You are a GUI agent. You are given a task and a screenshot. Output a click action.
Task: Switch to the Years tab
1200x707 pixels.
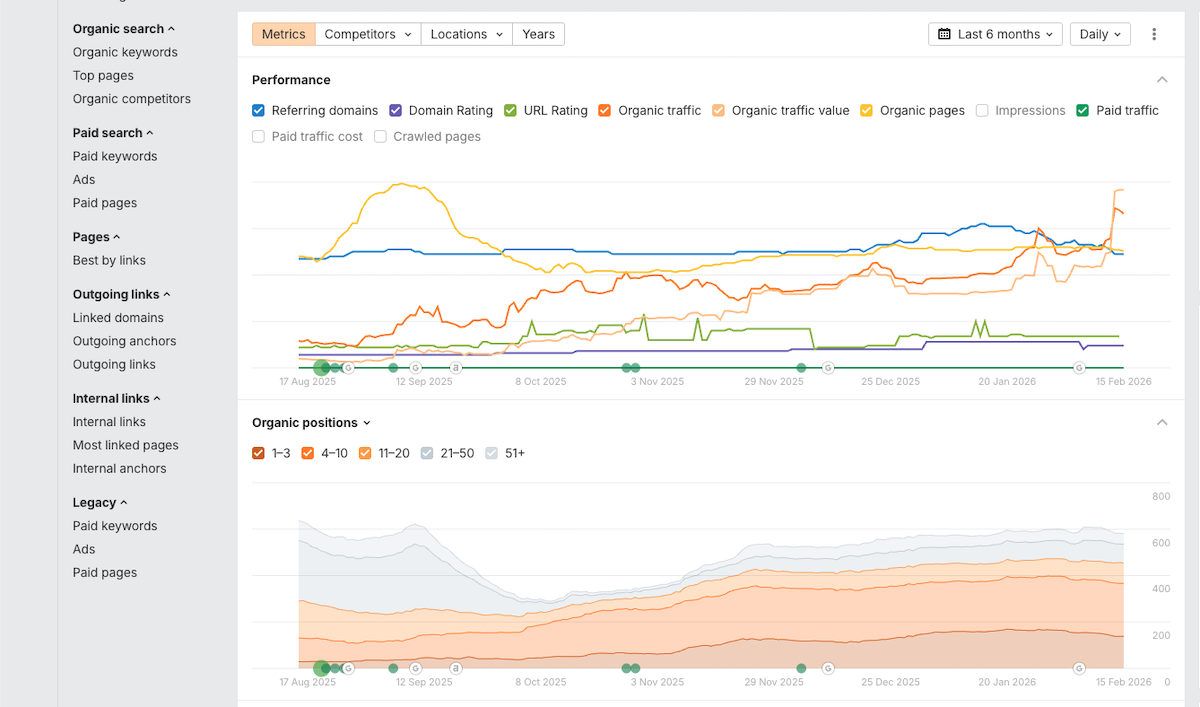click(538, 34)
